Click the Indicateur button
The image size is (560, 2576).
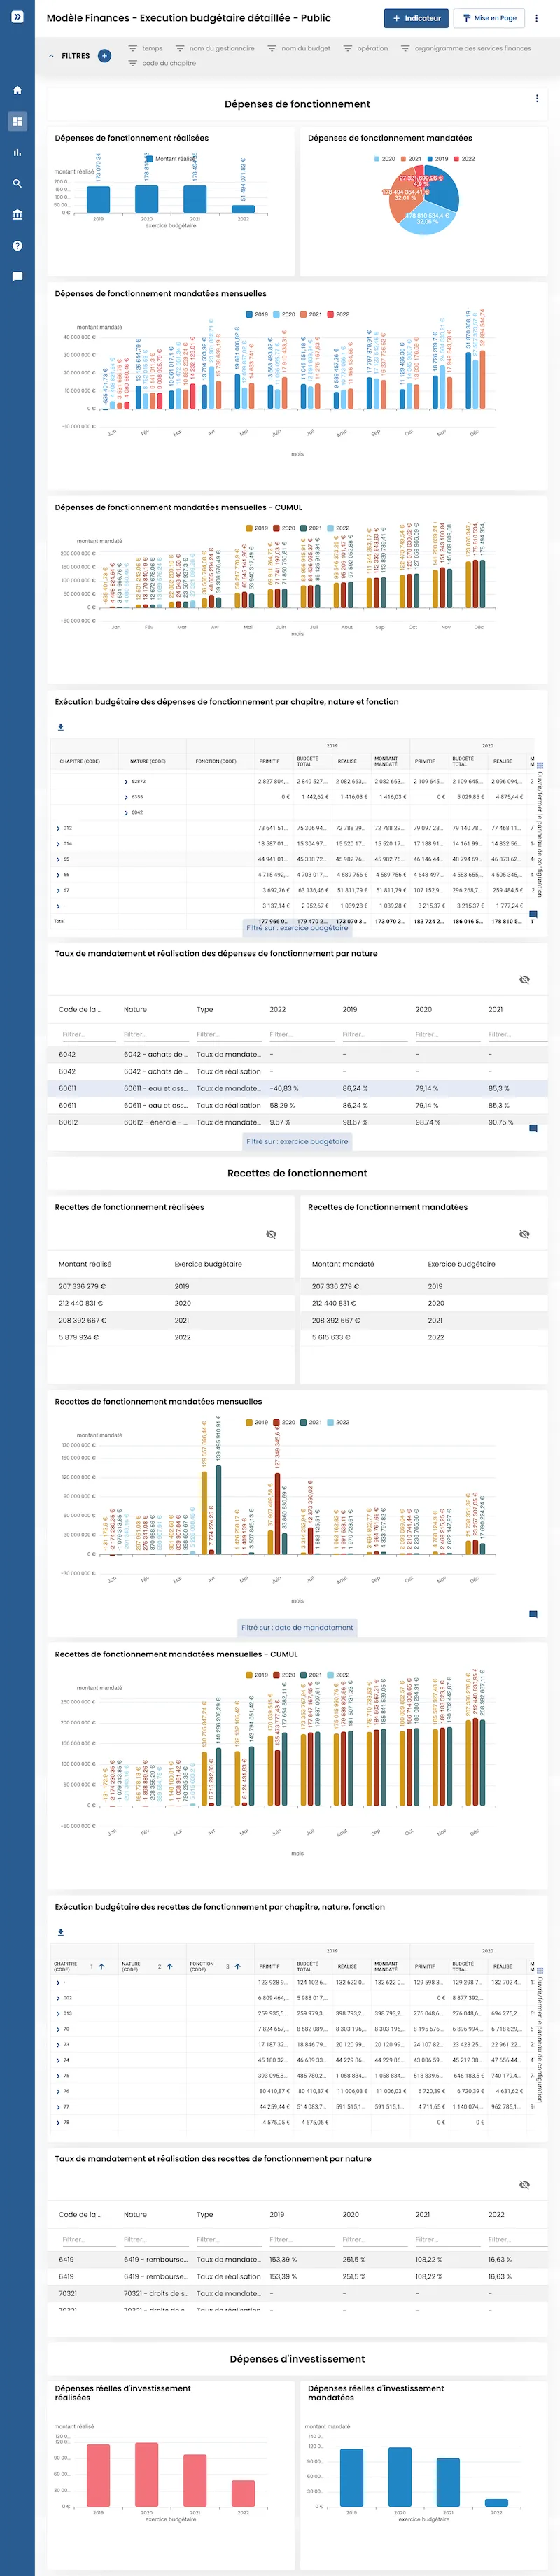tap(416, 18)
